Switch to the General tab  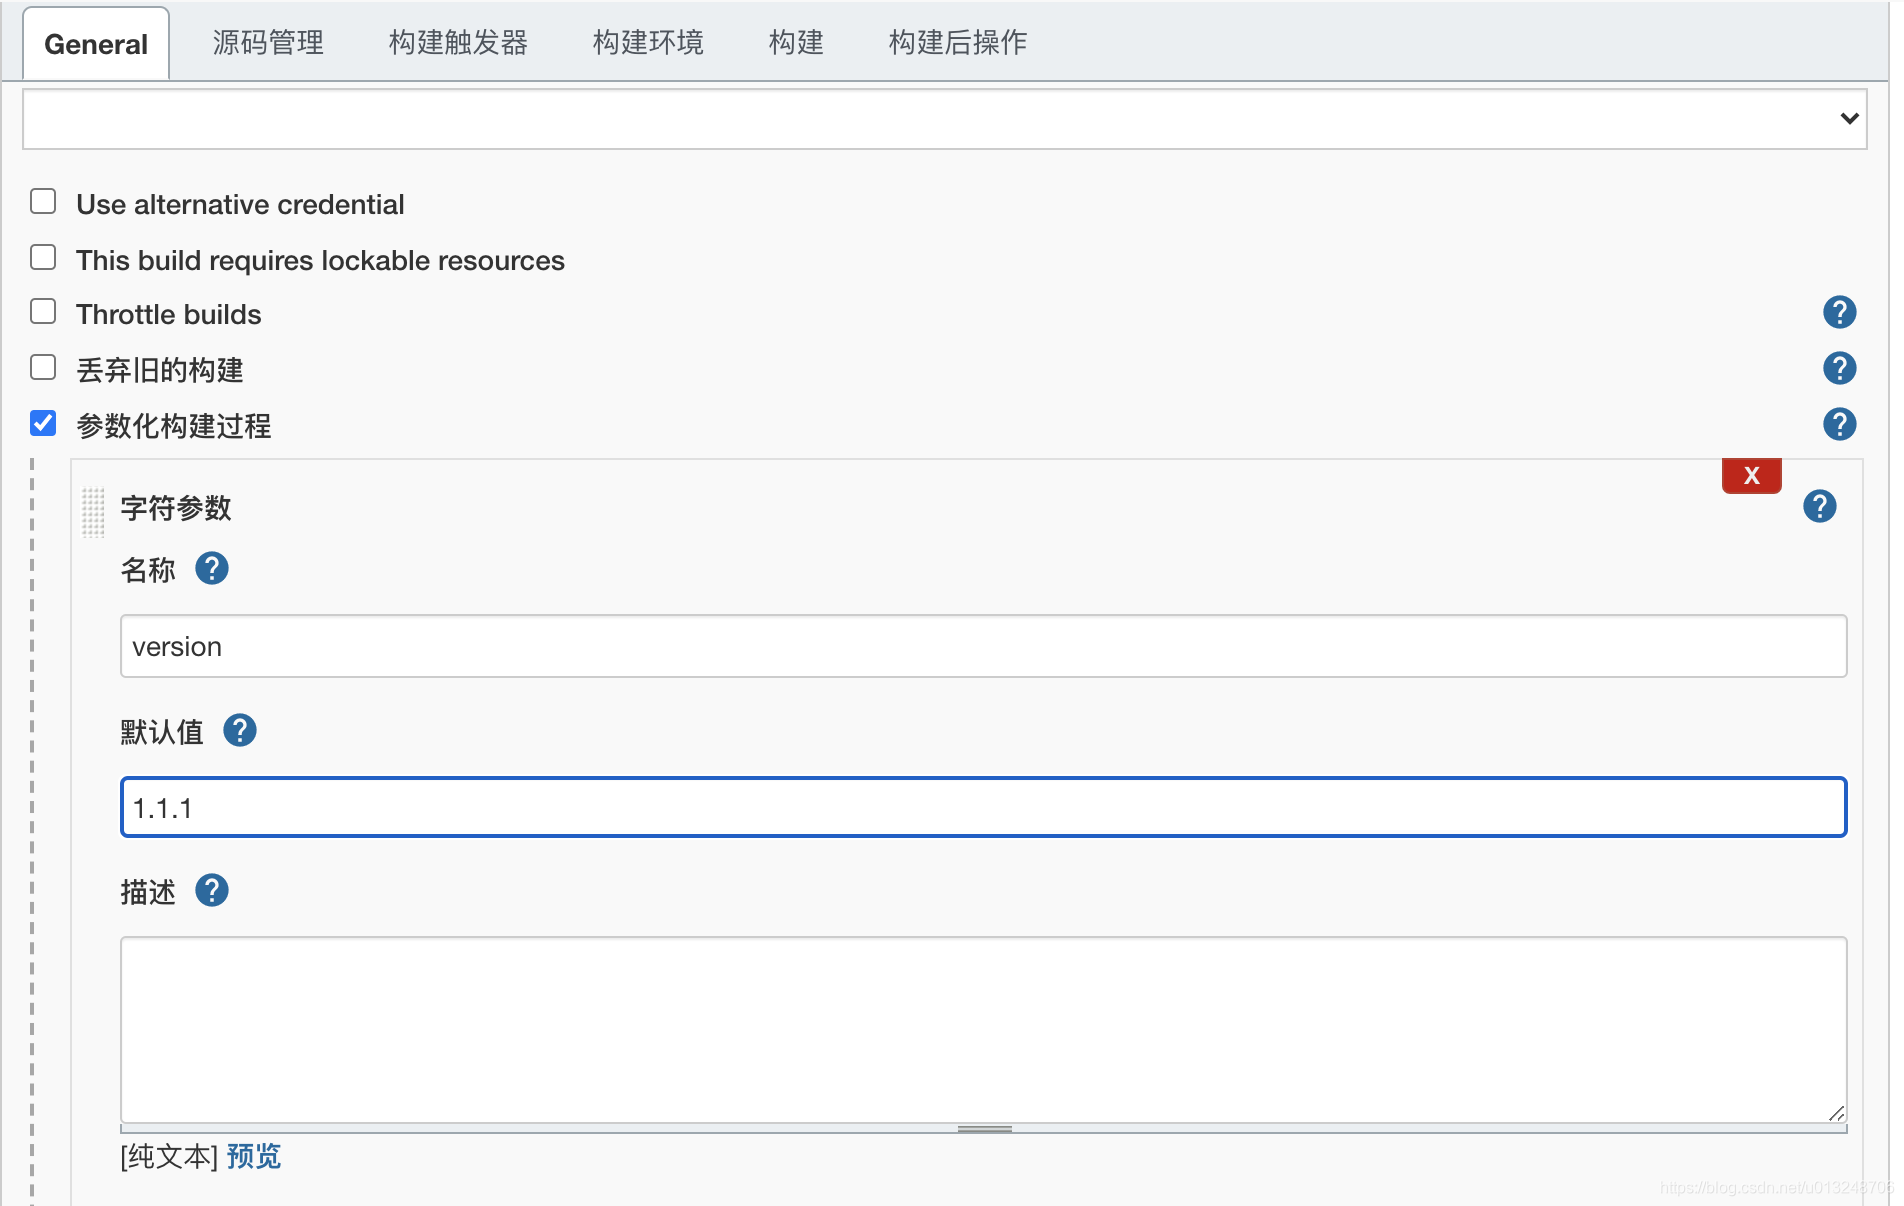[96, 44]
